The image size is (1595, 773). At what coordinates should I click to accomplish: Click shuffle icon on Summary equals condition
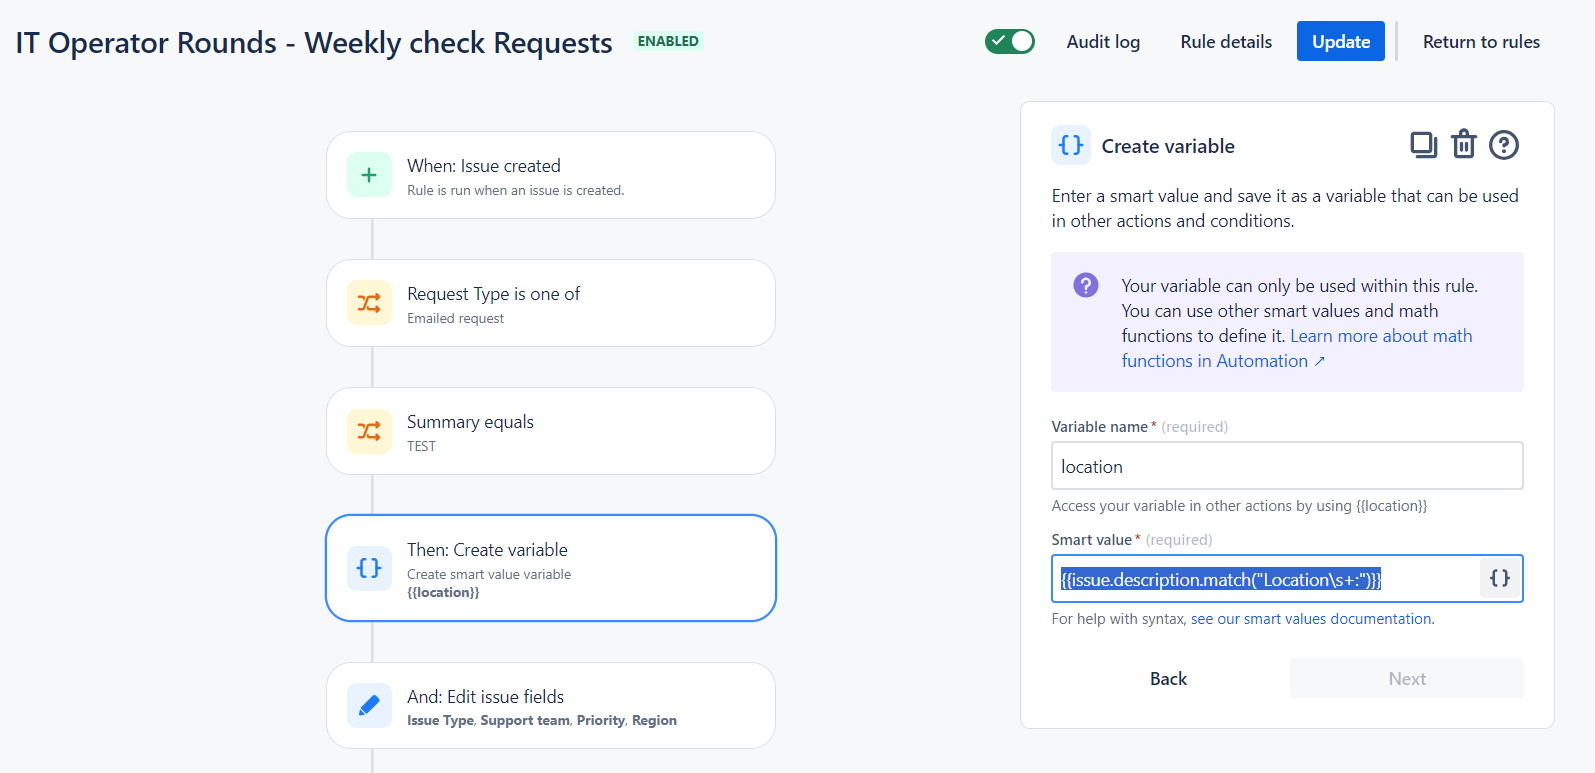pyautogui.click(x=369, y=431)
